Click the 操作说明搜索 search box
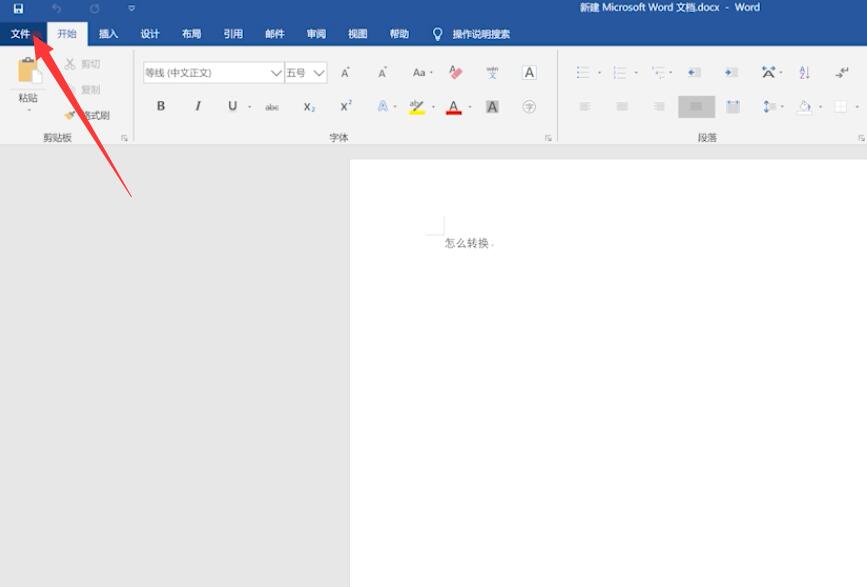Viewport: 867px width, 587px height. (481, 34)
